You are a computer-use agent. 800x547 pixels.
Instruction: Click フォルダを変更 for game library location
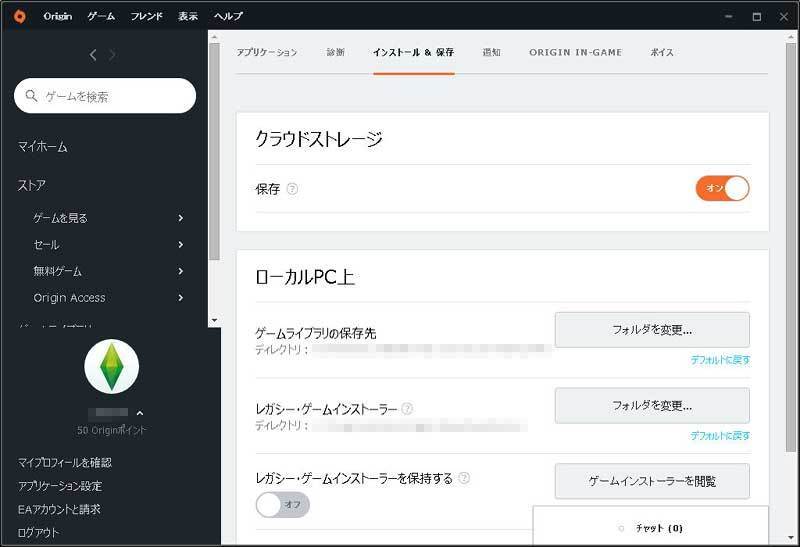click(652, 329)
